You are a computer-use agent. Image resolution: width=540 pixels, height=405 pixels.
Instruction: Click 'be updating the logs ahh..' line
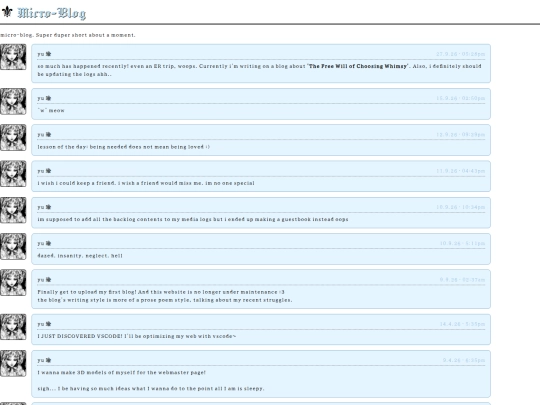coord(74,74)
